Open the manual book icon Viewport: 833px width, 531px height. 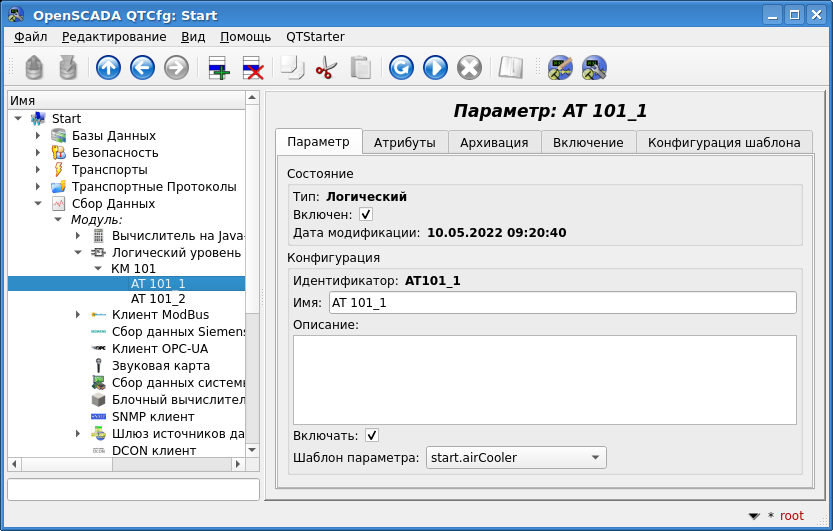511,68
